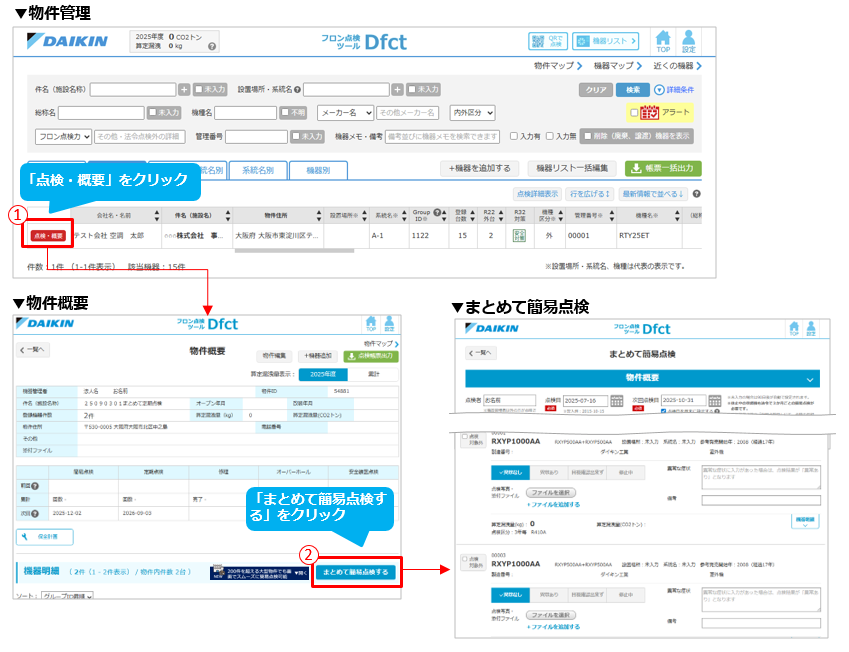Switch to the 機器別 tab
This screenshot has height=652, width=849.
click(318, 170)
